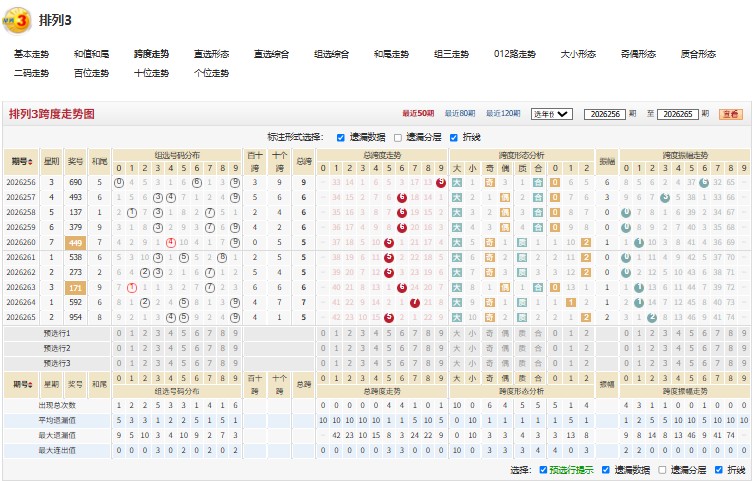Click the 最大遗漏值 statistics row label
This screenshot has height=481, width=754.
[57, 435]
